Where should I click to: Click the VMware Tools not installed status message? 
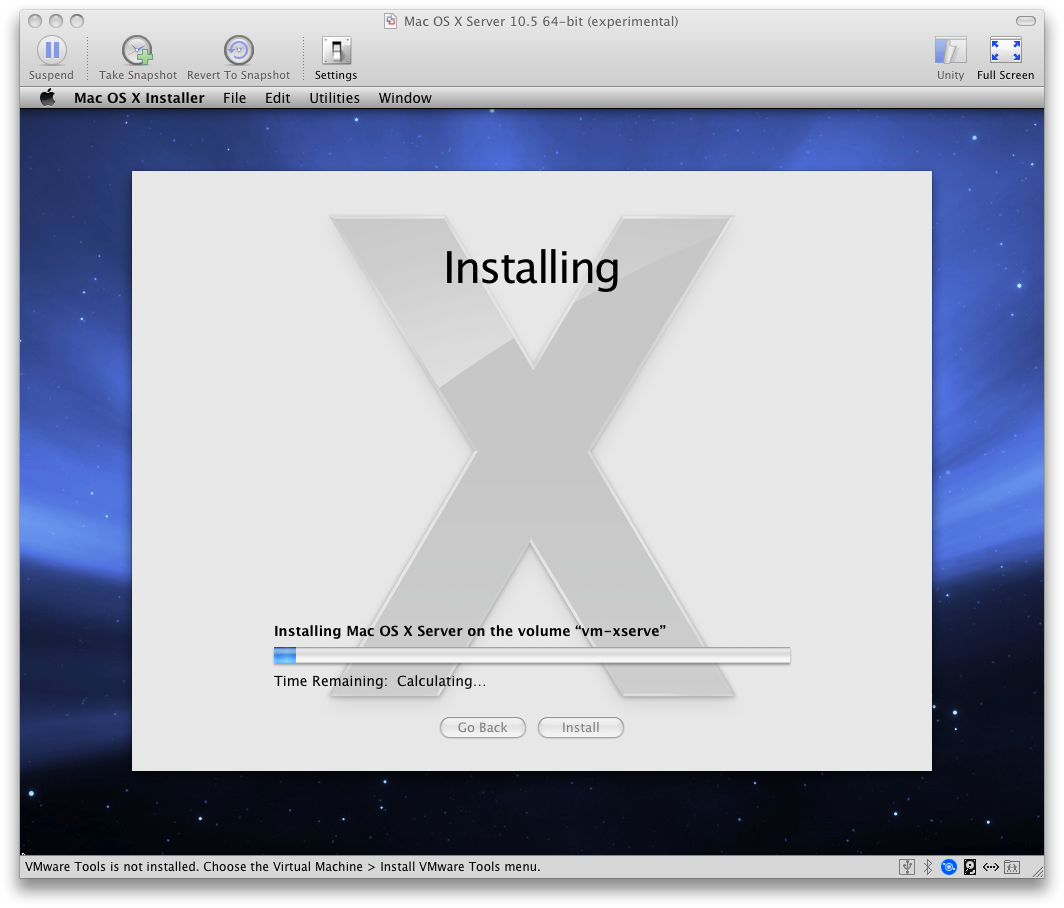[x=282, y=867]
